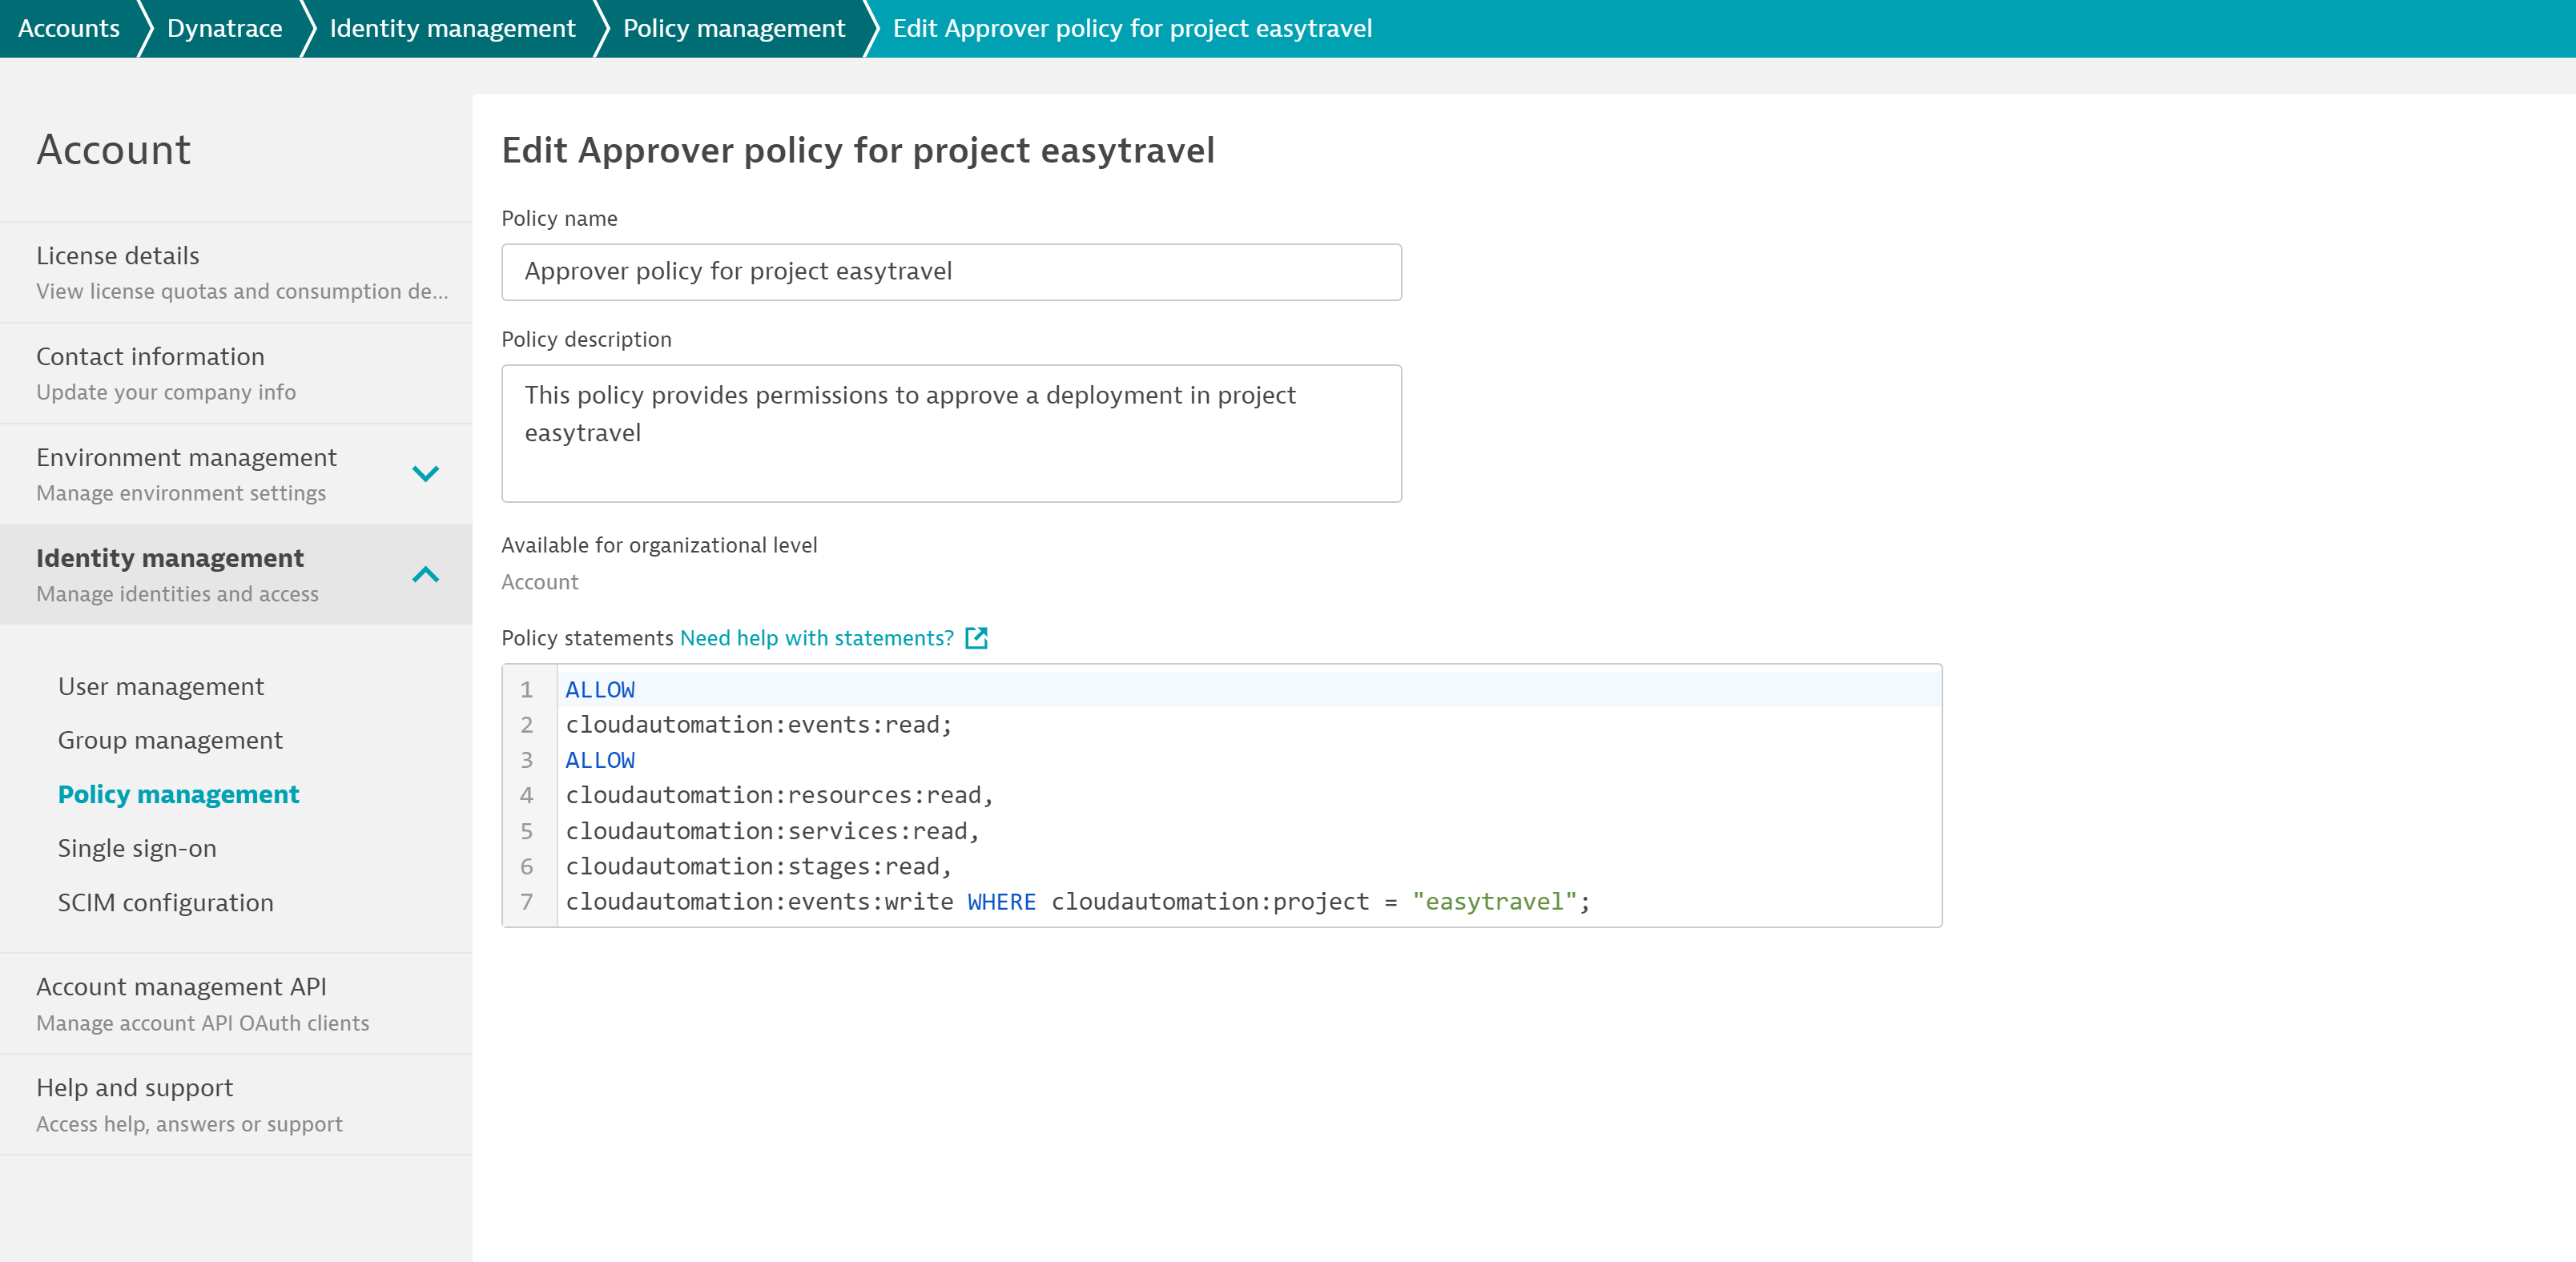Select Identity management sidebar item
The height and width of the screenshot is (1262, 2576).
coord(236,574)
